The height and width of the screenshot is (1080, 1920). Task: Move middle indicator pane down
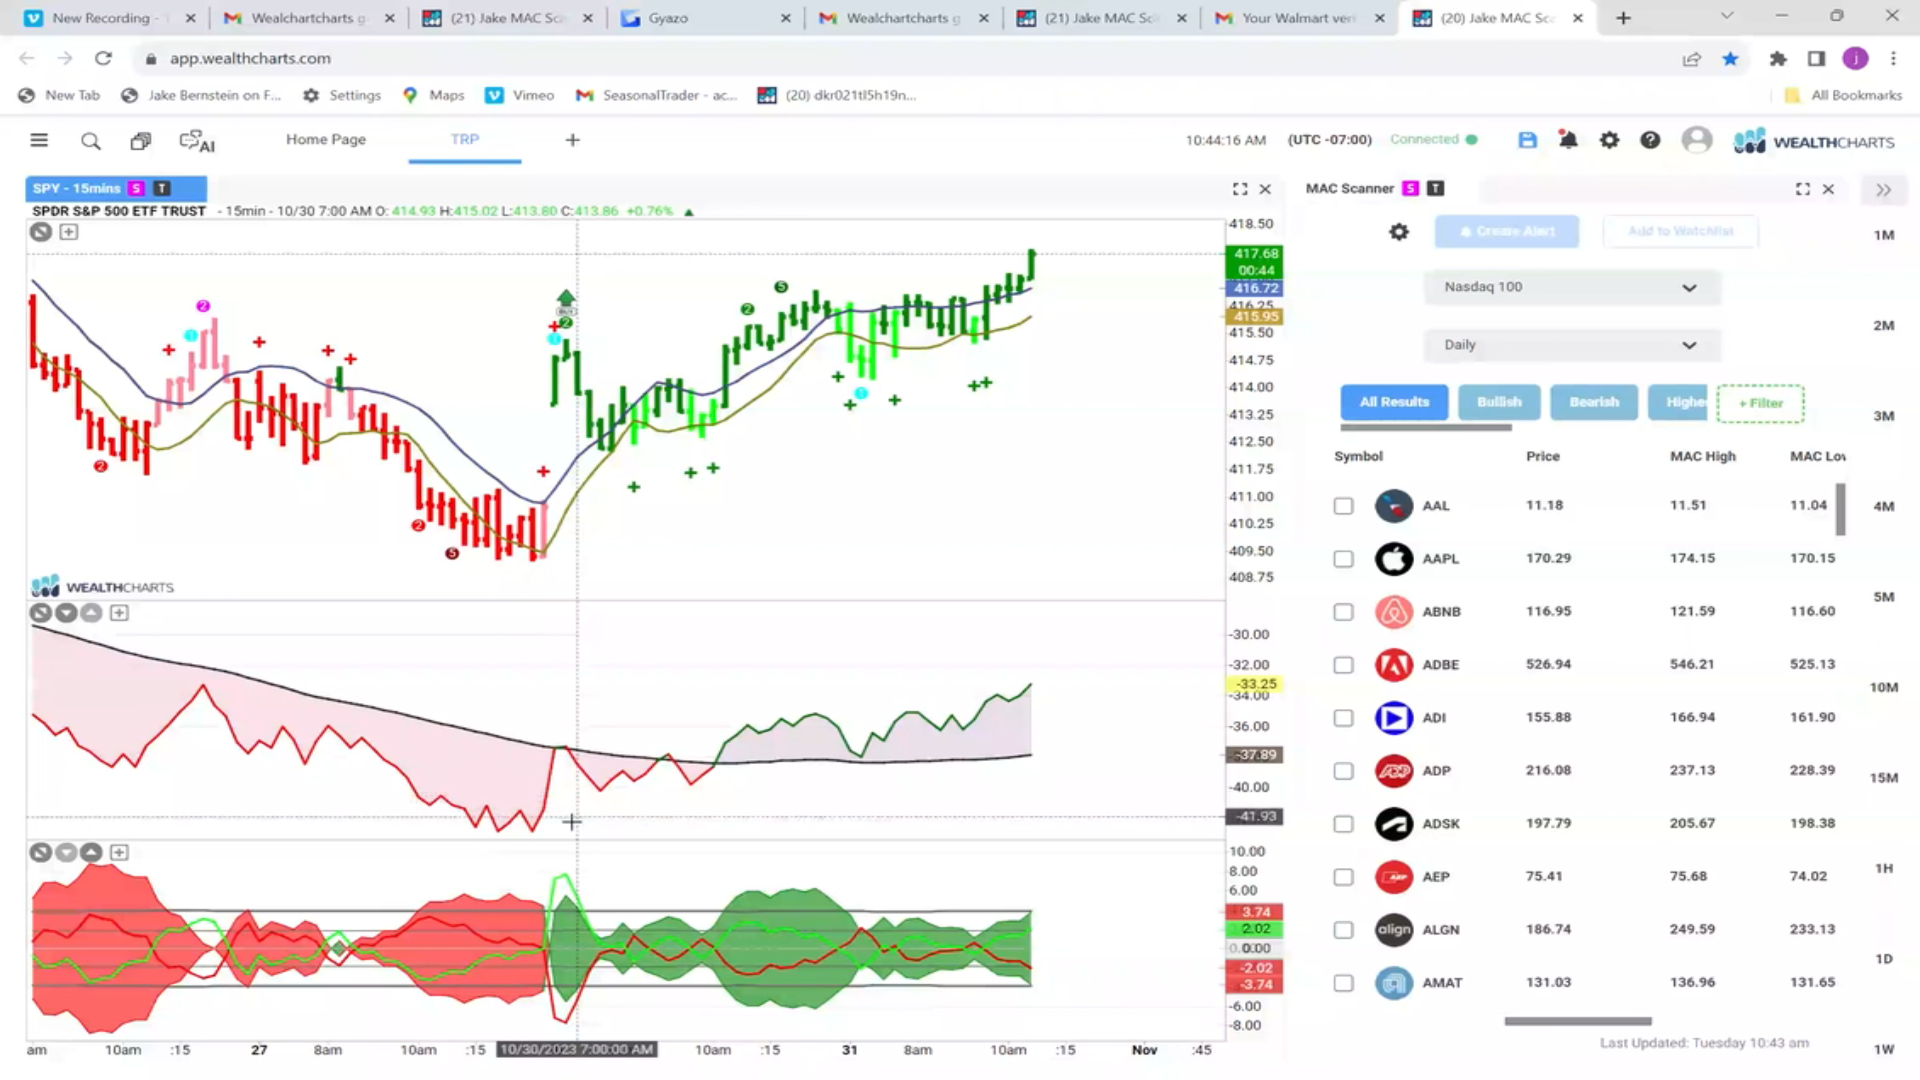click(66, 613)
